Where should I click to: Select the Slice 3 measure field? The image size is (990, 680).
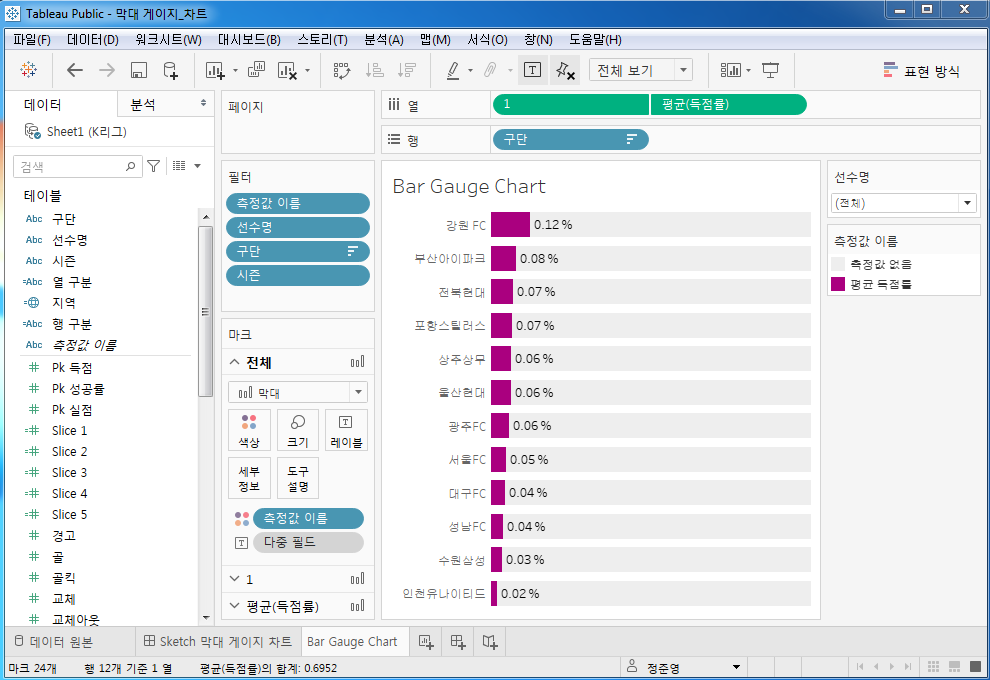tap(69, 473)
